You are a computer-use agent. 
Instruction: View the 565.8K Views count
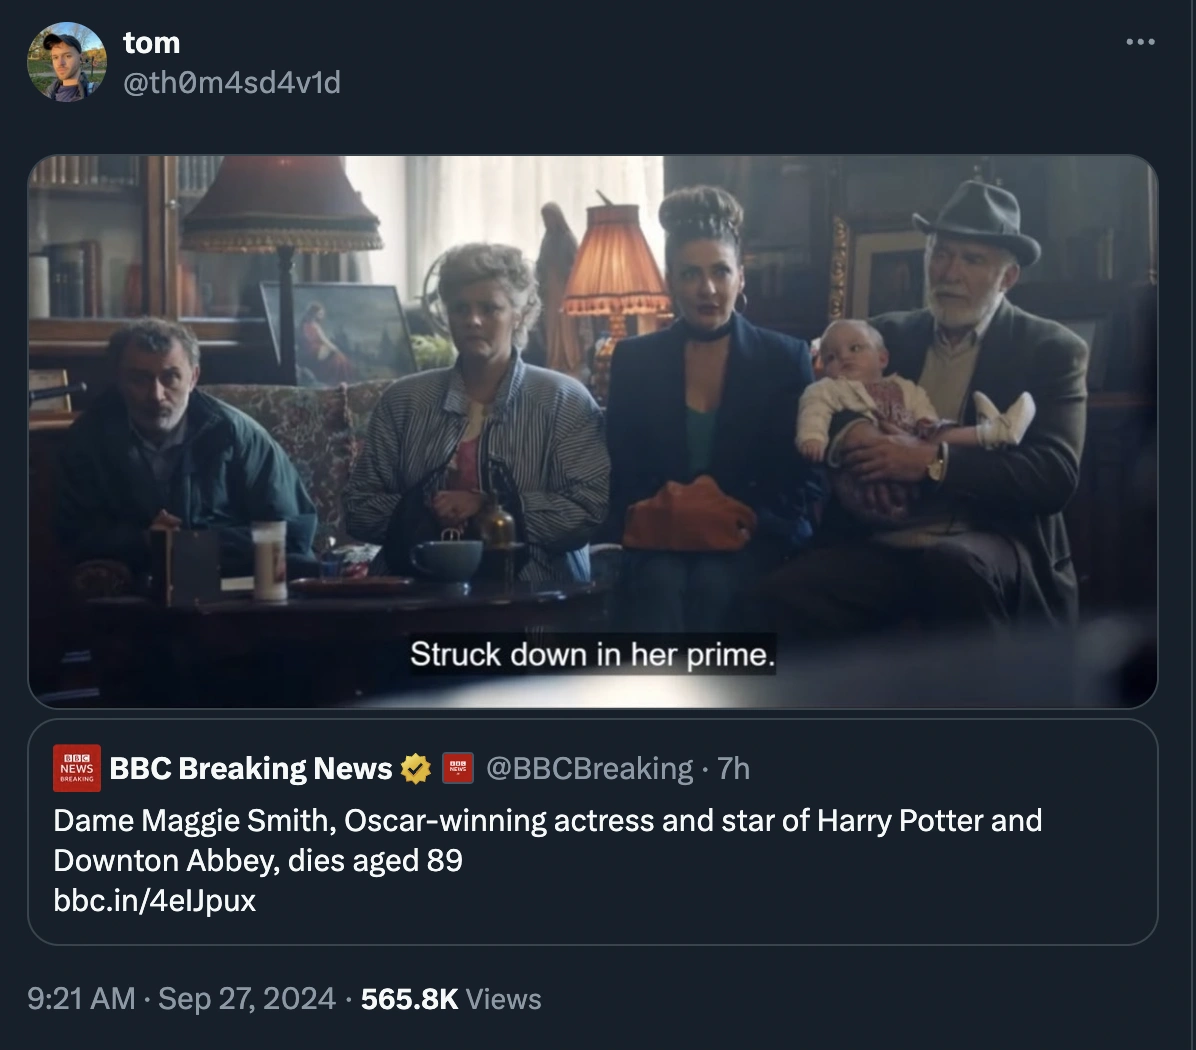(451, 998)
